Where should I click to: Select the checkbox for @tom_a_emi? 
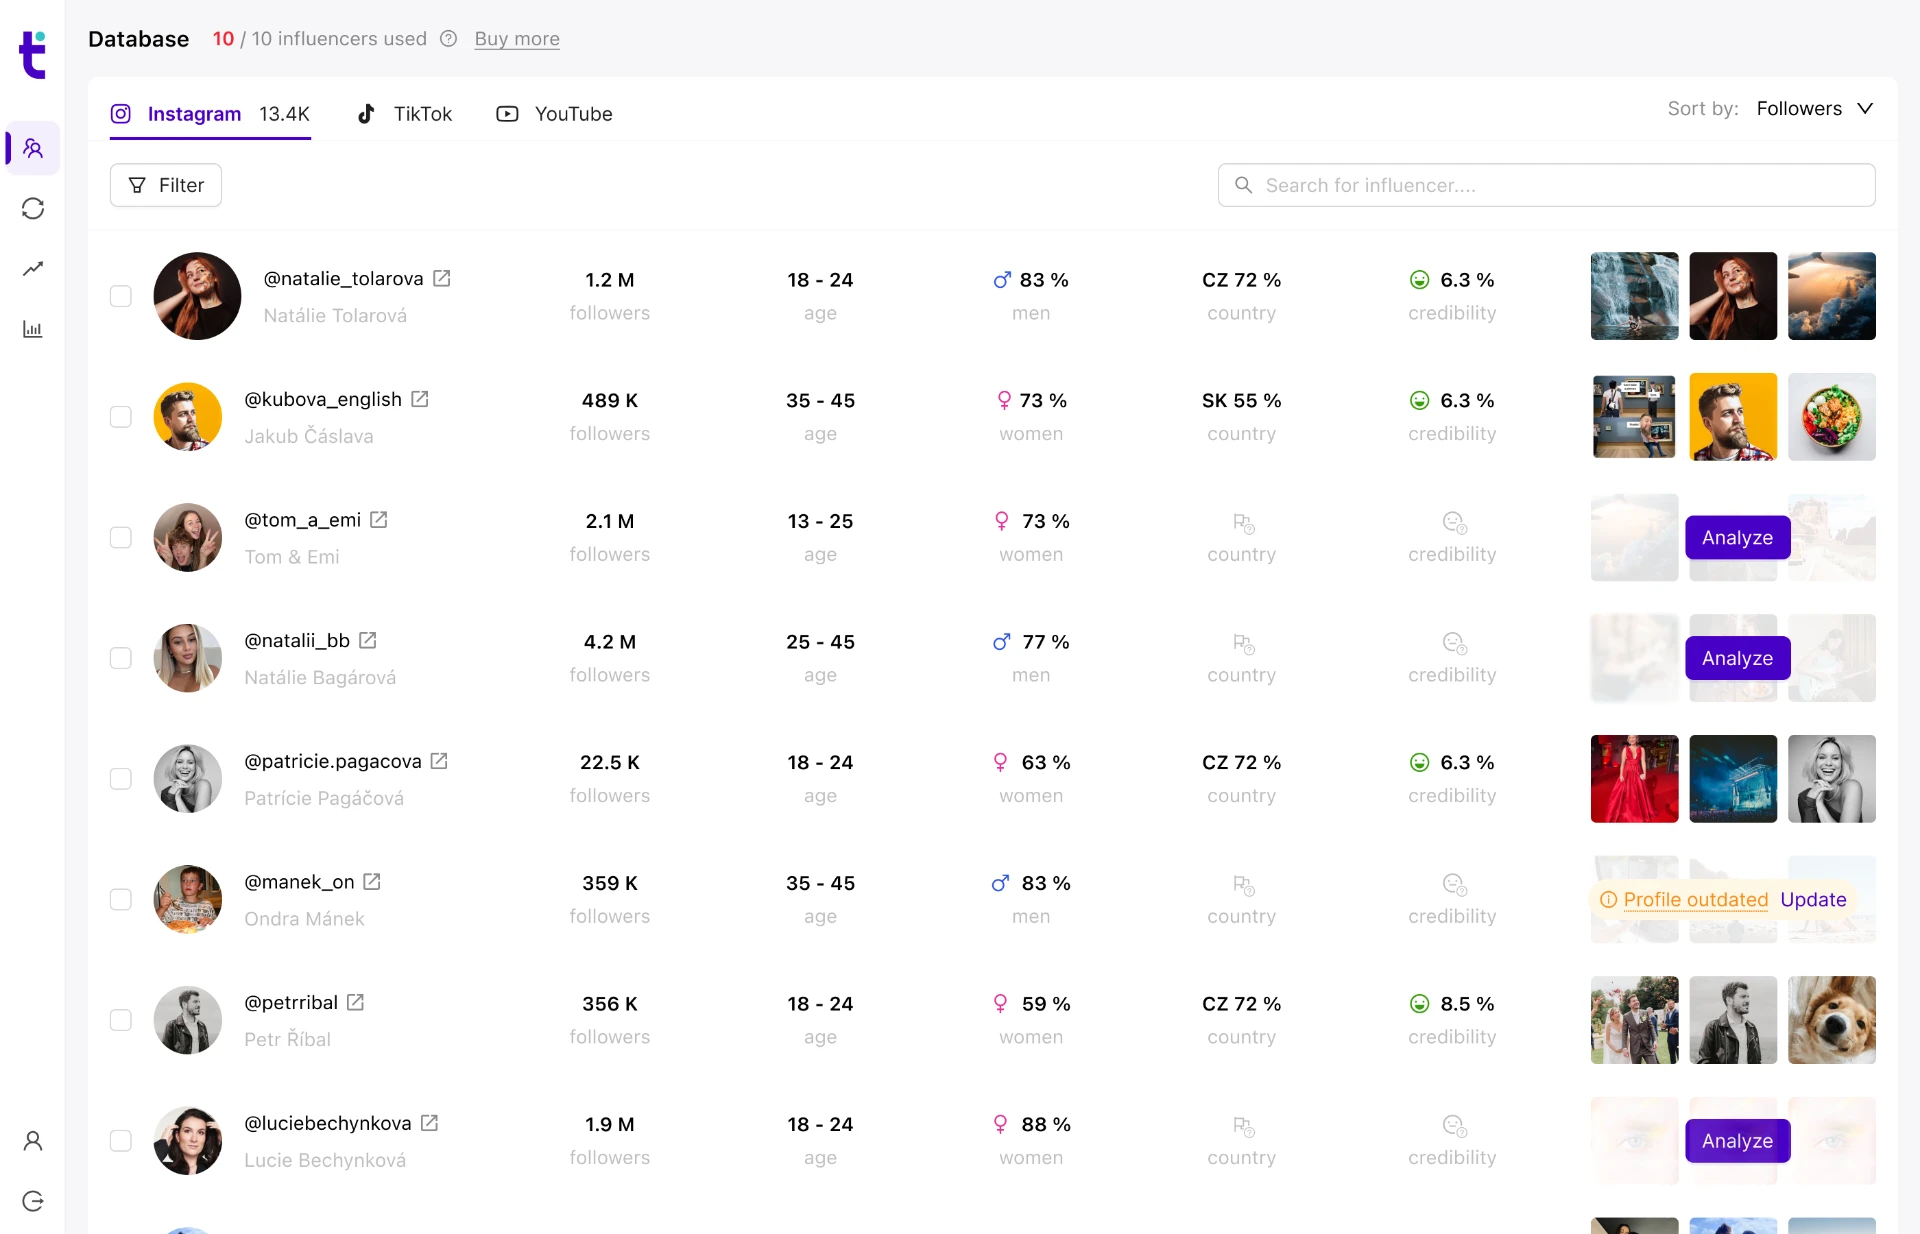click(121, 538)
